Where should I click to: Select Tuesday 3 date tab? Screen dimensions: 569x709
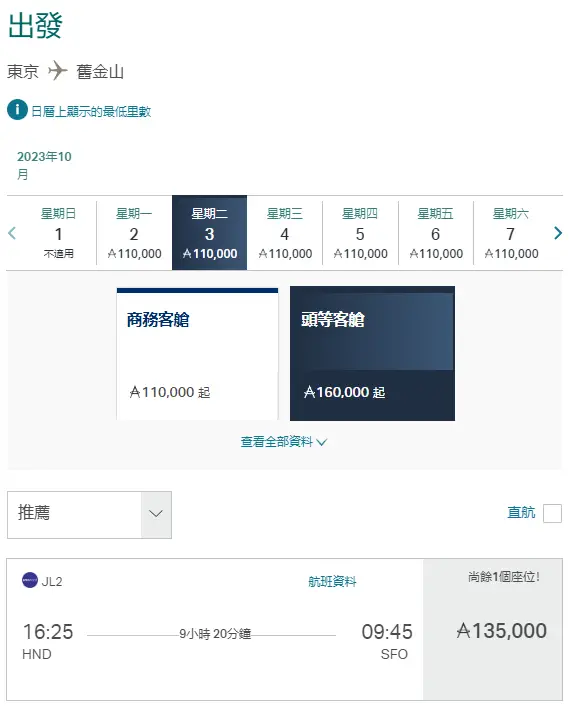(x=209, y=233)
